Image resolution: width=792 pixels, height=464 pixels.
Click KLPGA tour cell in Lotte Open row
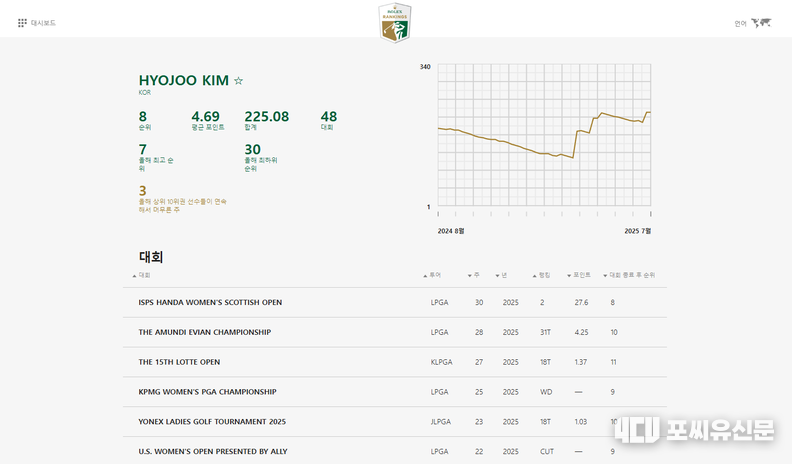pyautogui.click(x=441, y=362)
